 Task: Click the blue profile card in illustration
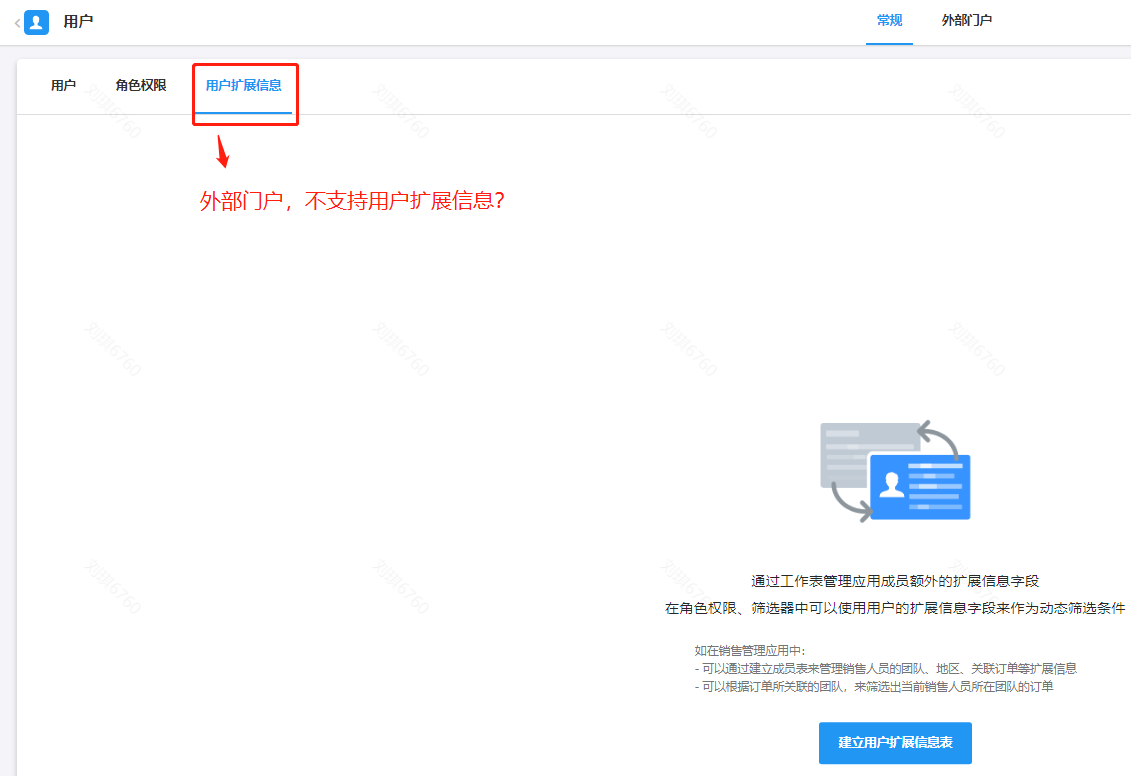[920, 486]
